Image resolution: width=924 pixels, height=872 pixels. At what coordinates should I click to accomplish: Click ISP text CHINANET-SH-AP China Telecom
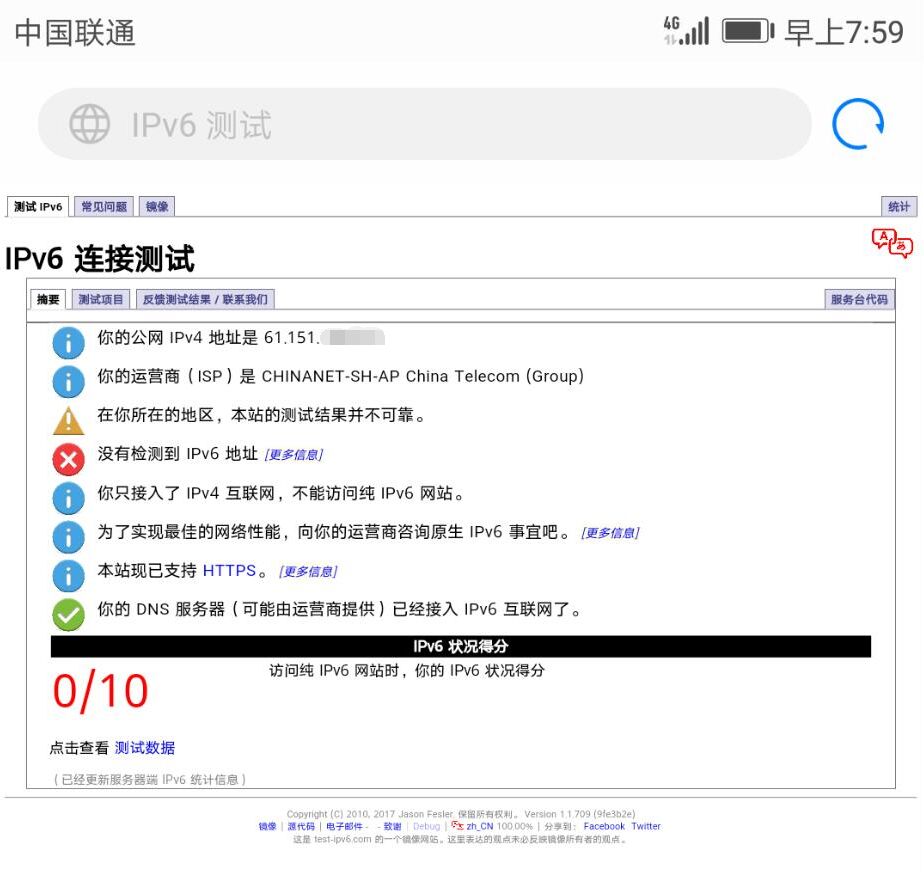pyautogui.click(x=423, y=376)
